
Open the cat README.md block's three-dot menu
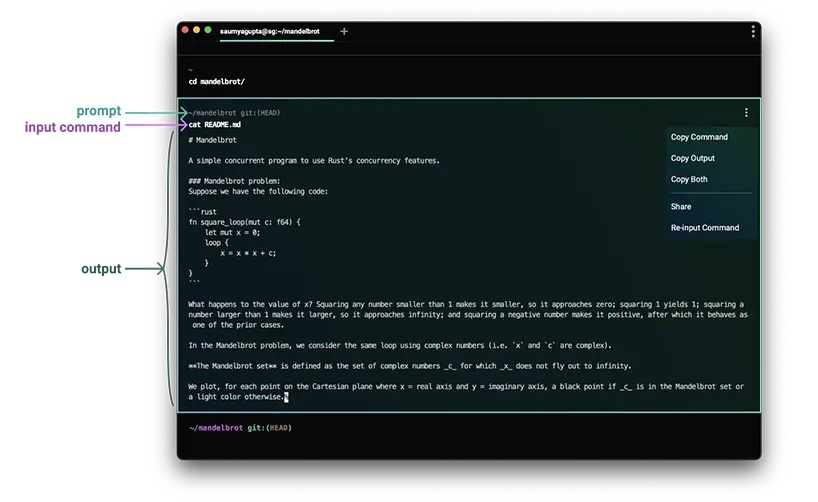(746, 113)
